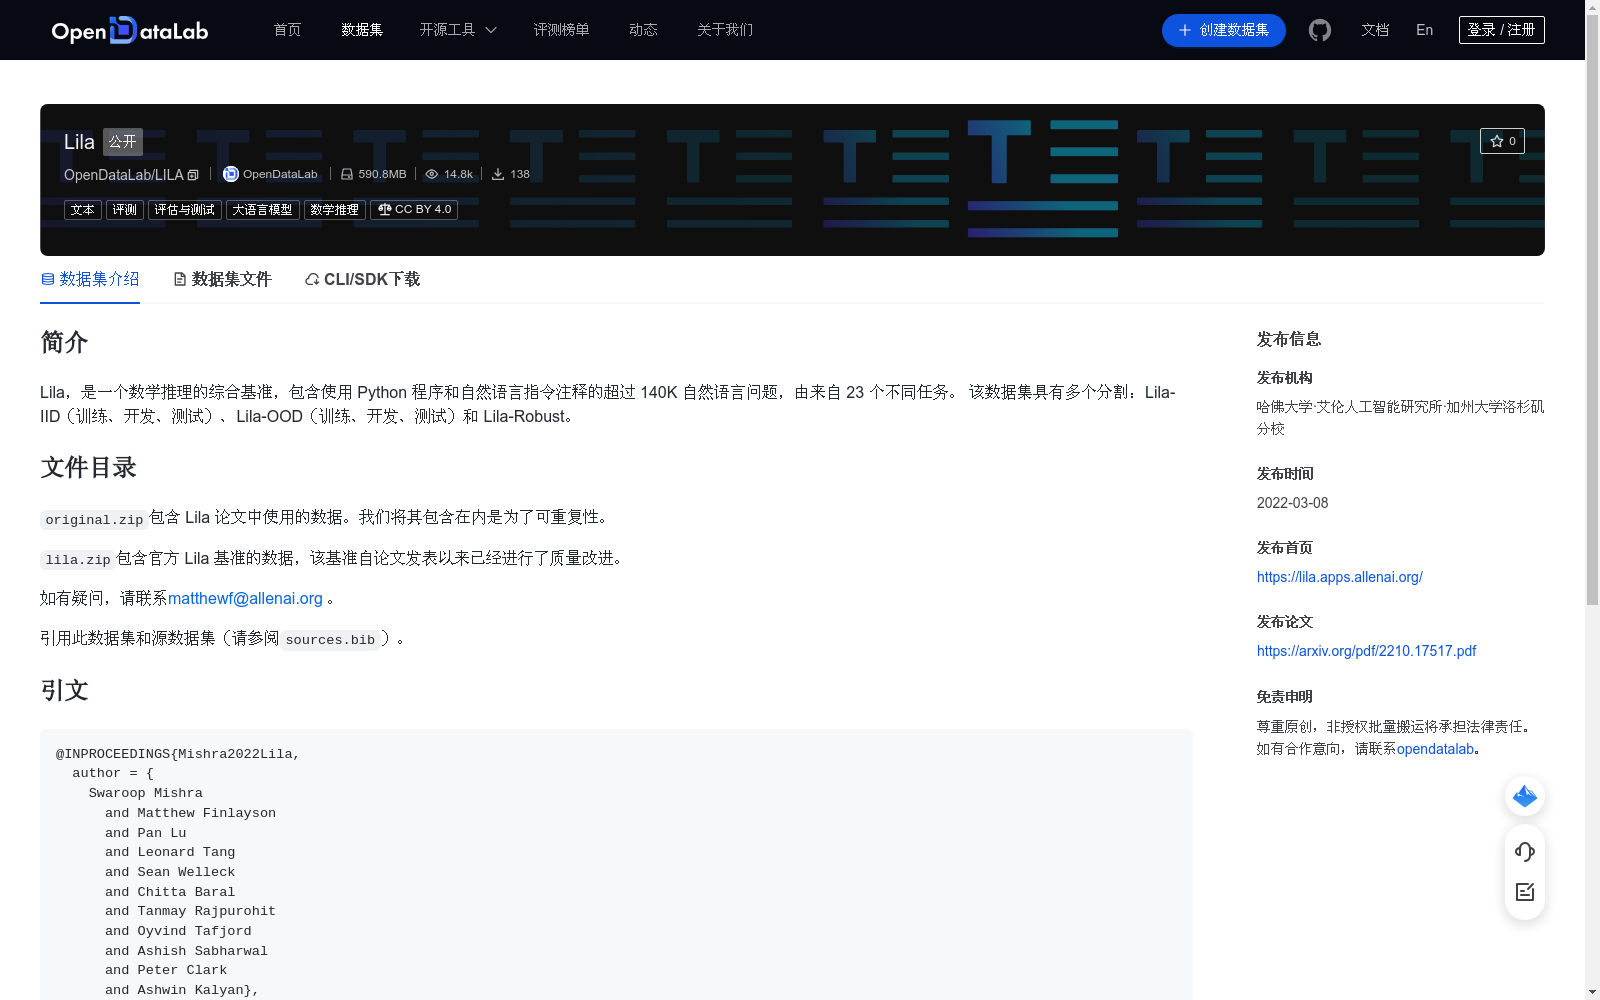The width and height of the screenshot is (1600, 1000).
Task: Click the 评测 tag
Action: pos(125,210)
